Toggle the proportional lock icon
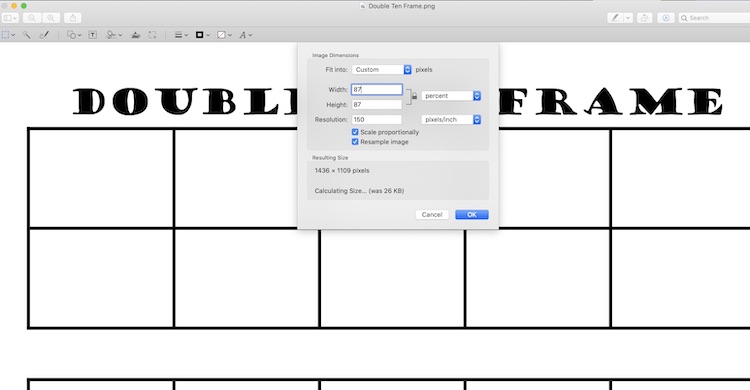 pyautogui.click(x=414, y=96)
